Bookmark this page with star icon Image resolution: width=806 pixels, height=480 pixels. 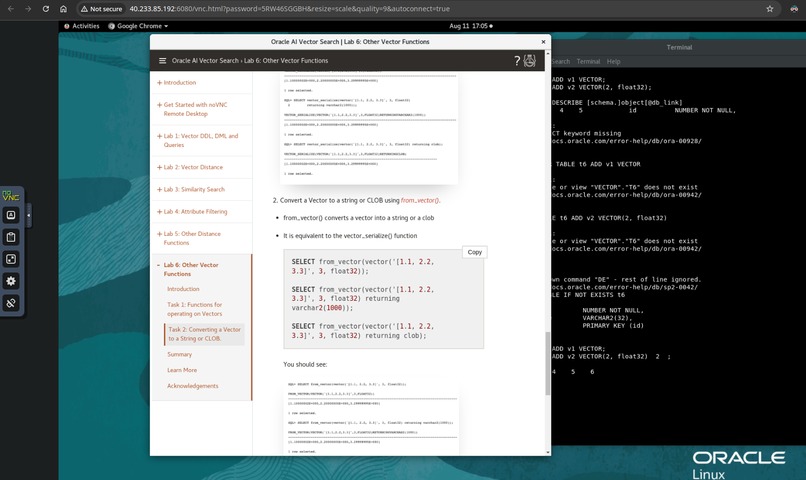pyautogui.click(x=770, y=9)
